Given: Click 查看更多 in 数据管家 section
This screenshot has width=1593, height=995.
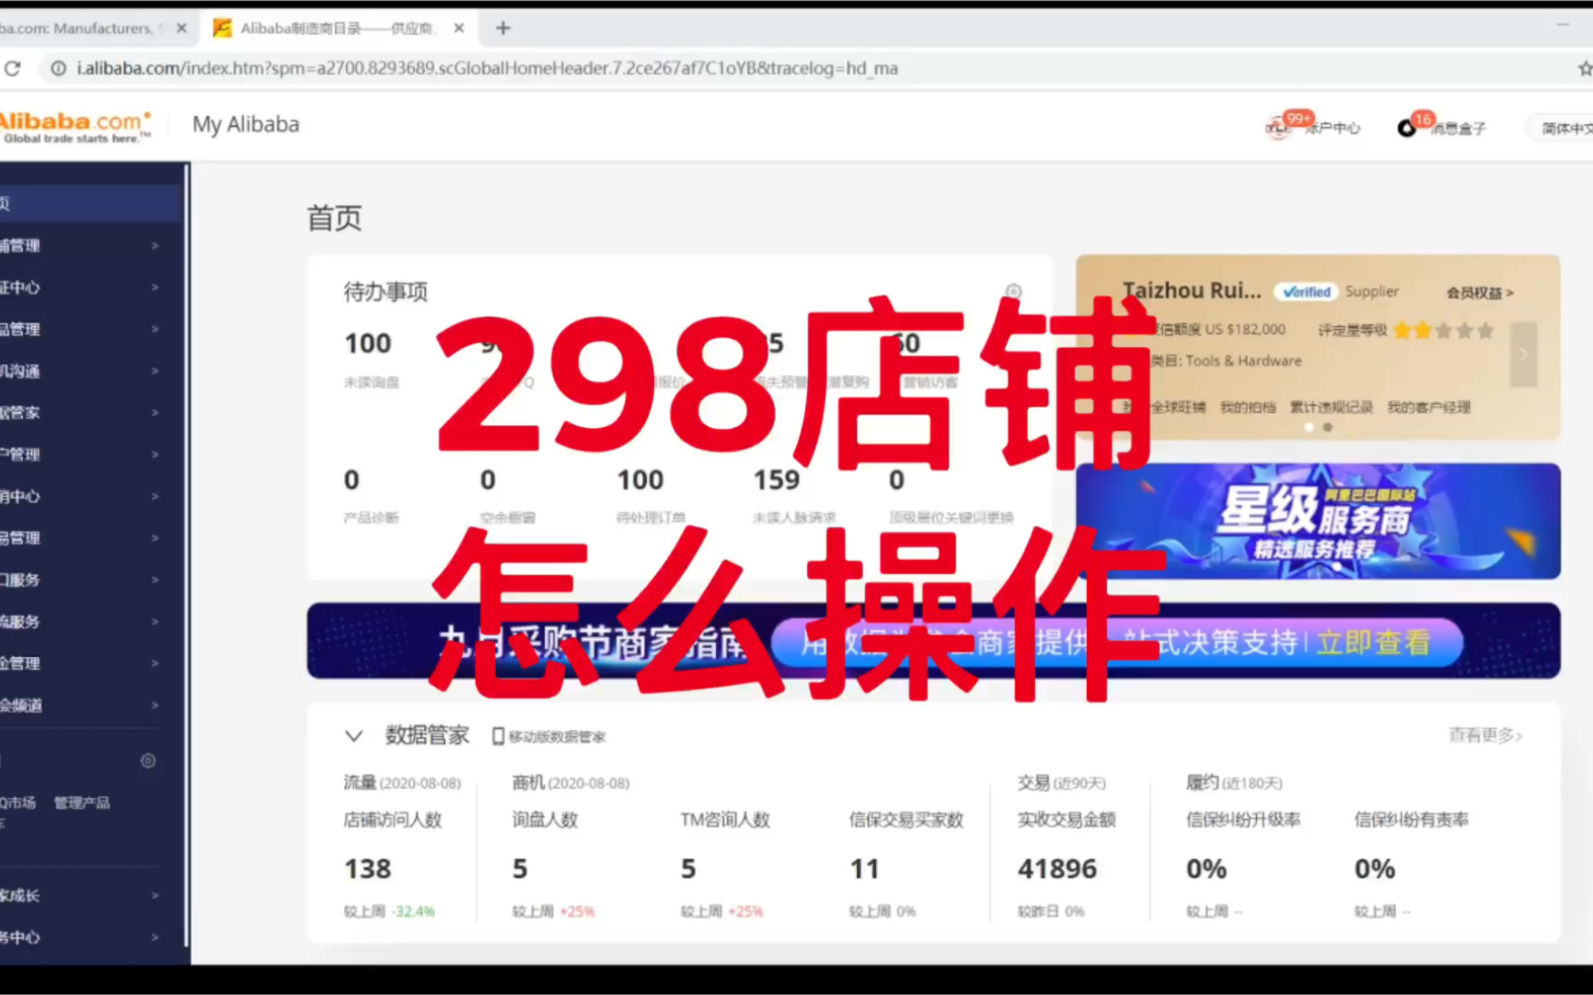Looking at the screenshot, I should (1485, 735).
